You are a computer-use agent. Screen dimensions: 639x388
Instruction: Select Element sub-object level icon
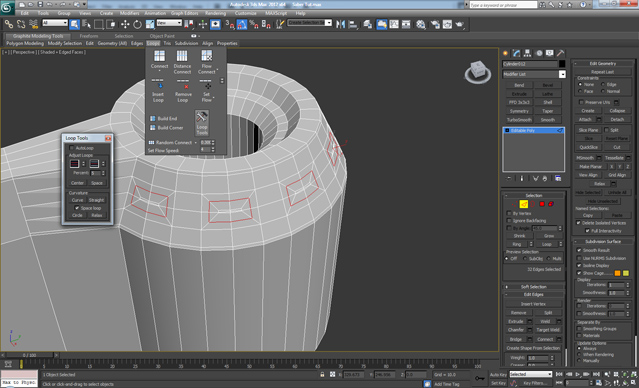click(551, 204)
